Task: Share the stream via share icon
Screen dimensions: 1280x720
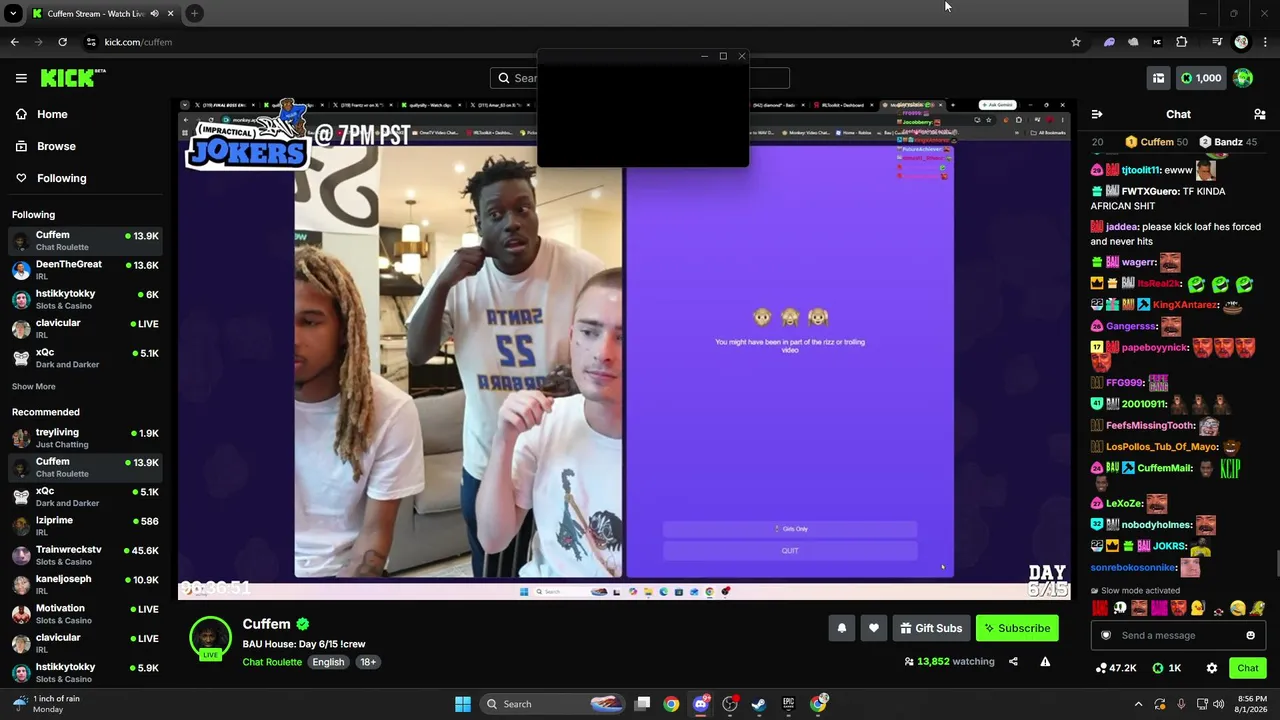Action: 1013,661
